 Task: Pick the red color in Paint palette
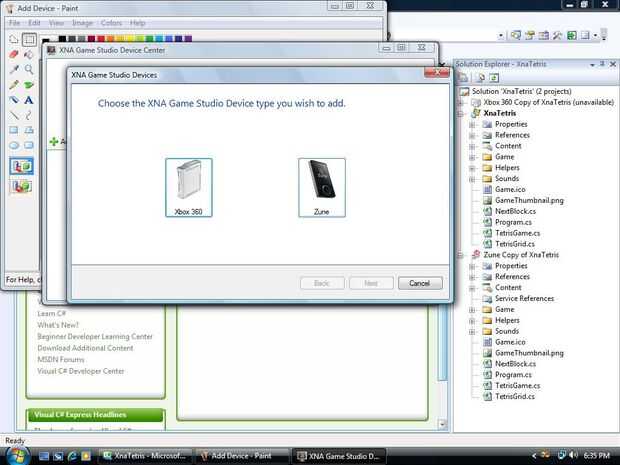101,38
